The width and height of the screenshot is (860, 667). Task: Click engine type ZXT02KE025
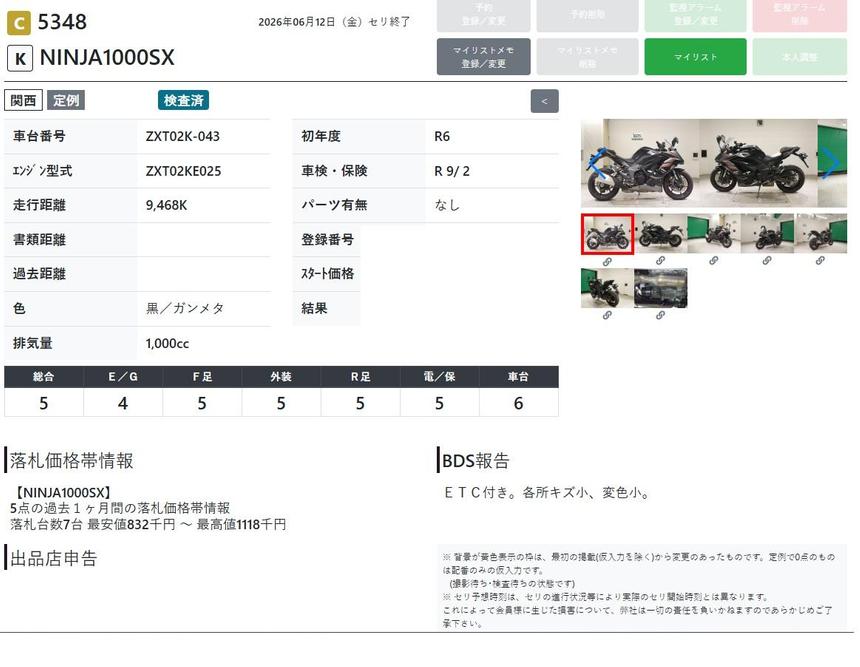pos(183,171)
